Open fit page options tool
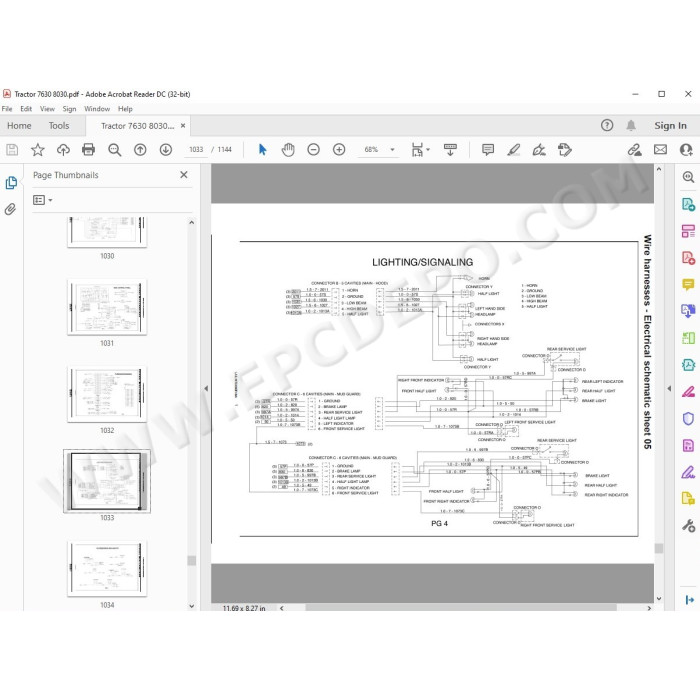 pyautogui.click(x=420, y=150)
